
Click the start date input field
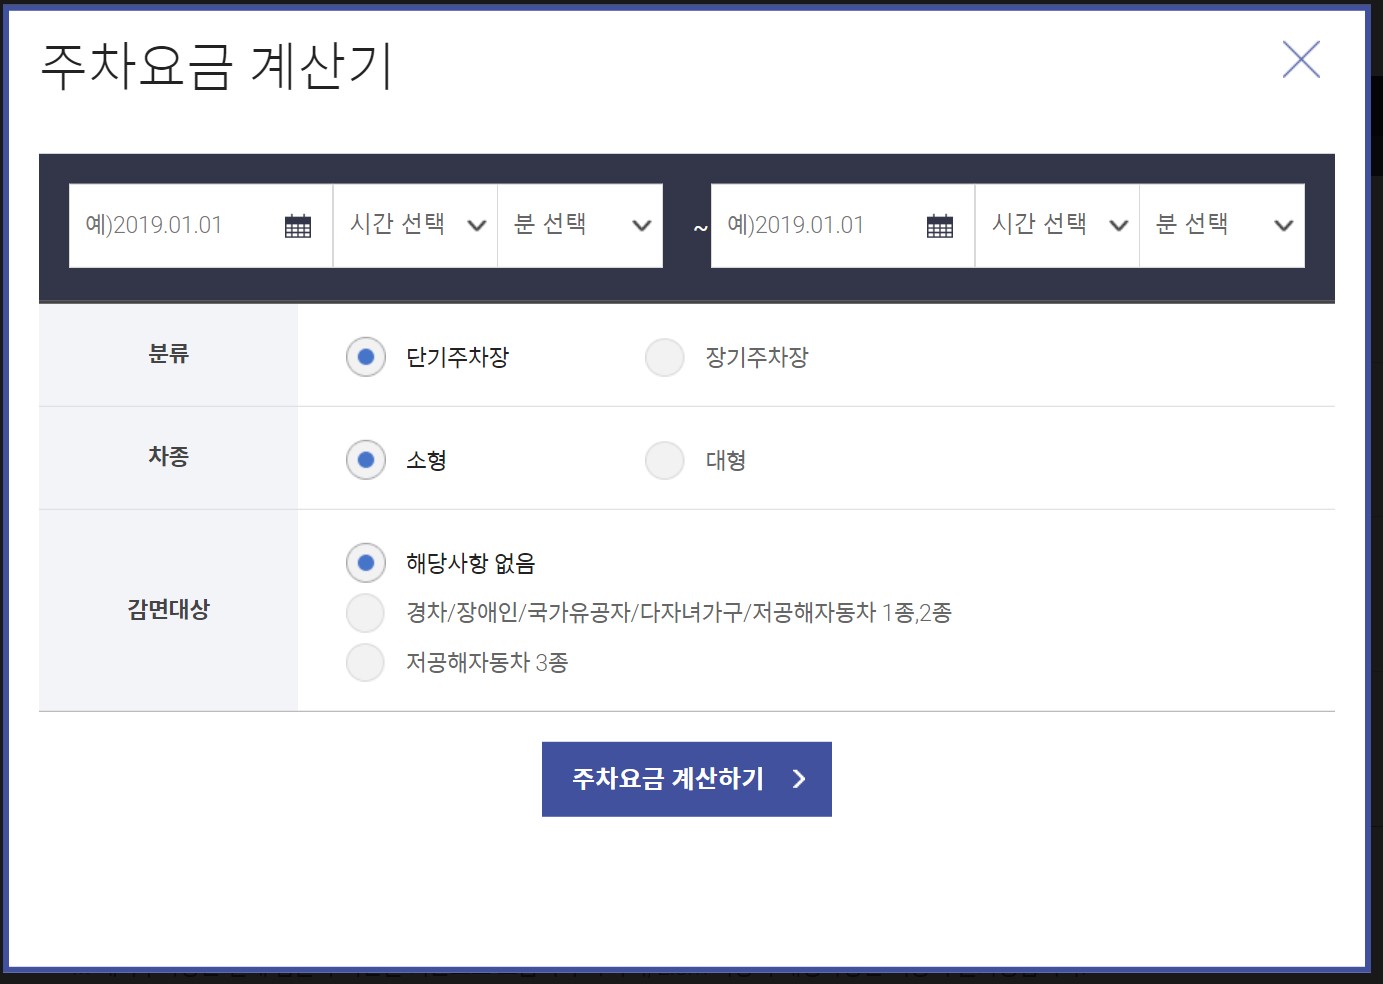[201, 226]
